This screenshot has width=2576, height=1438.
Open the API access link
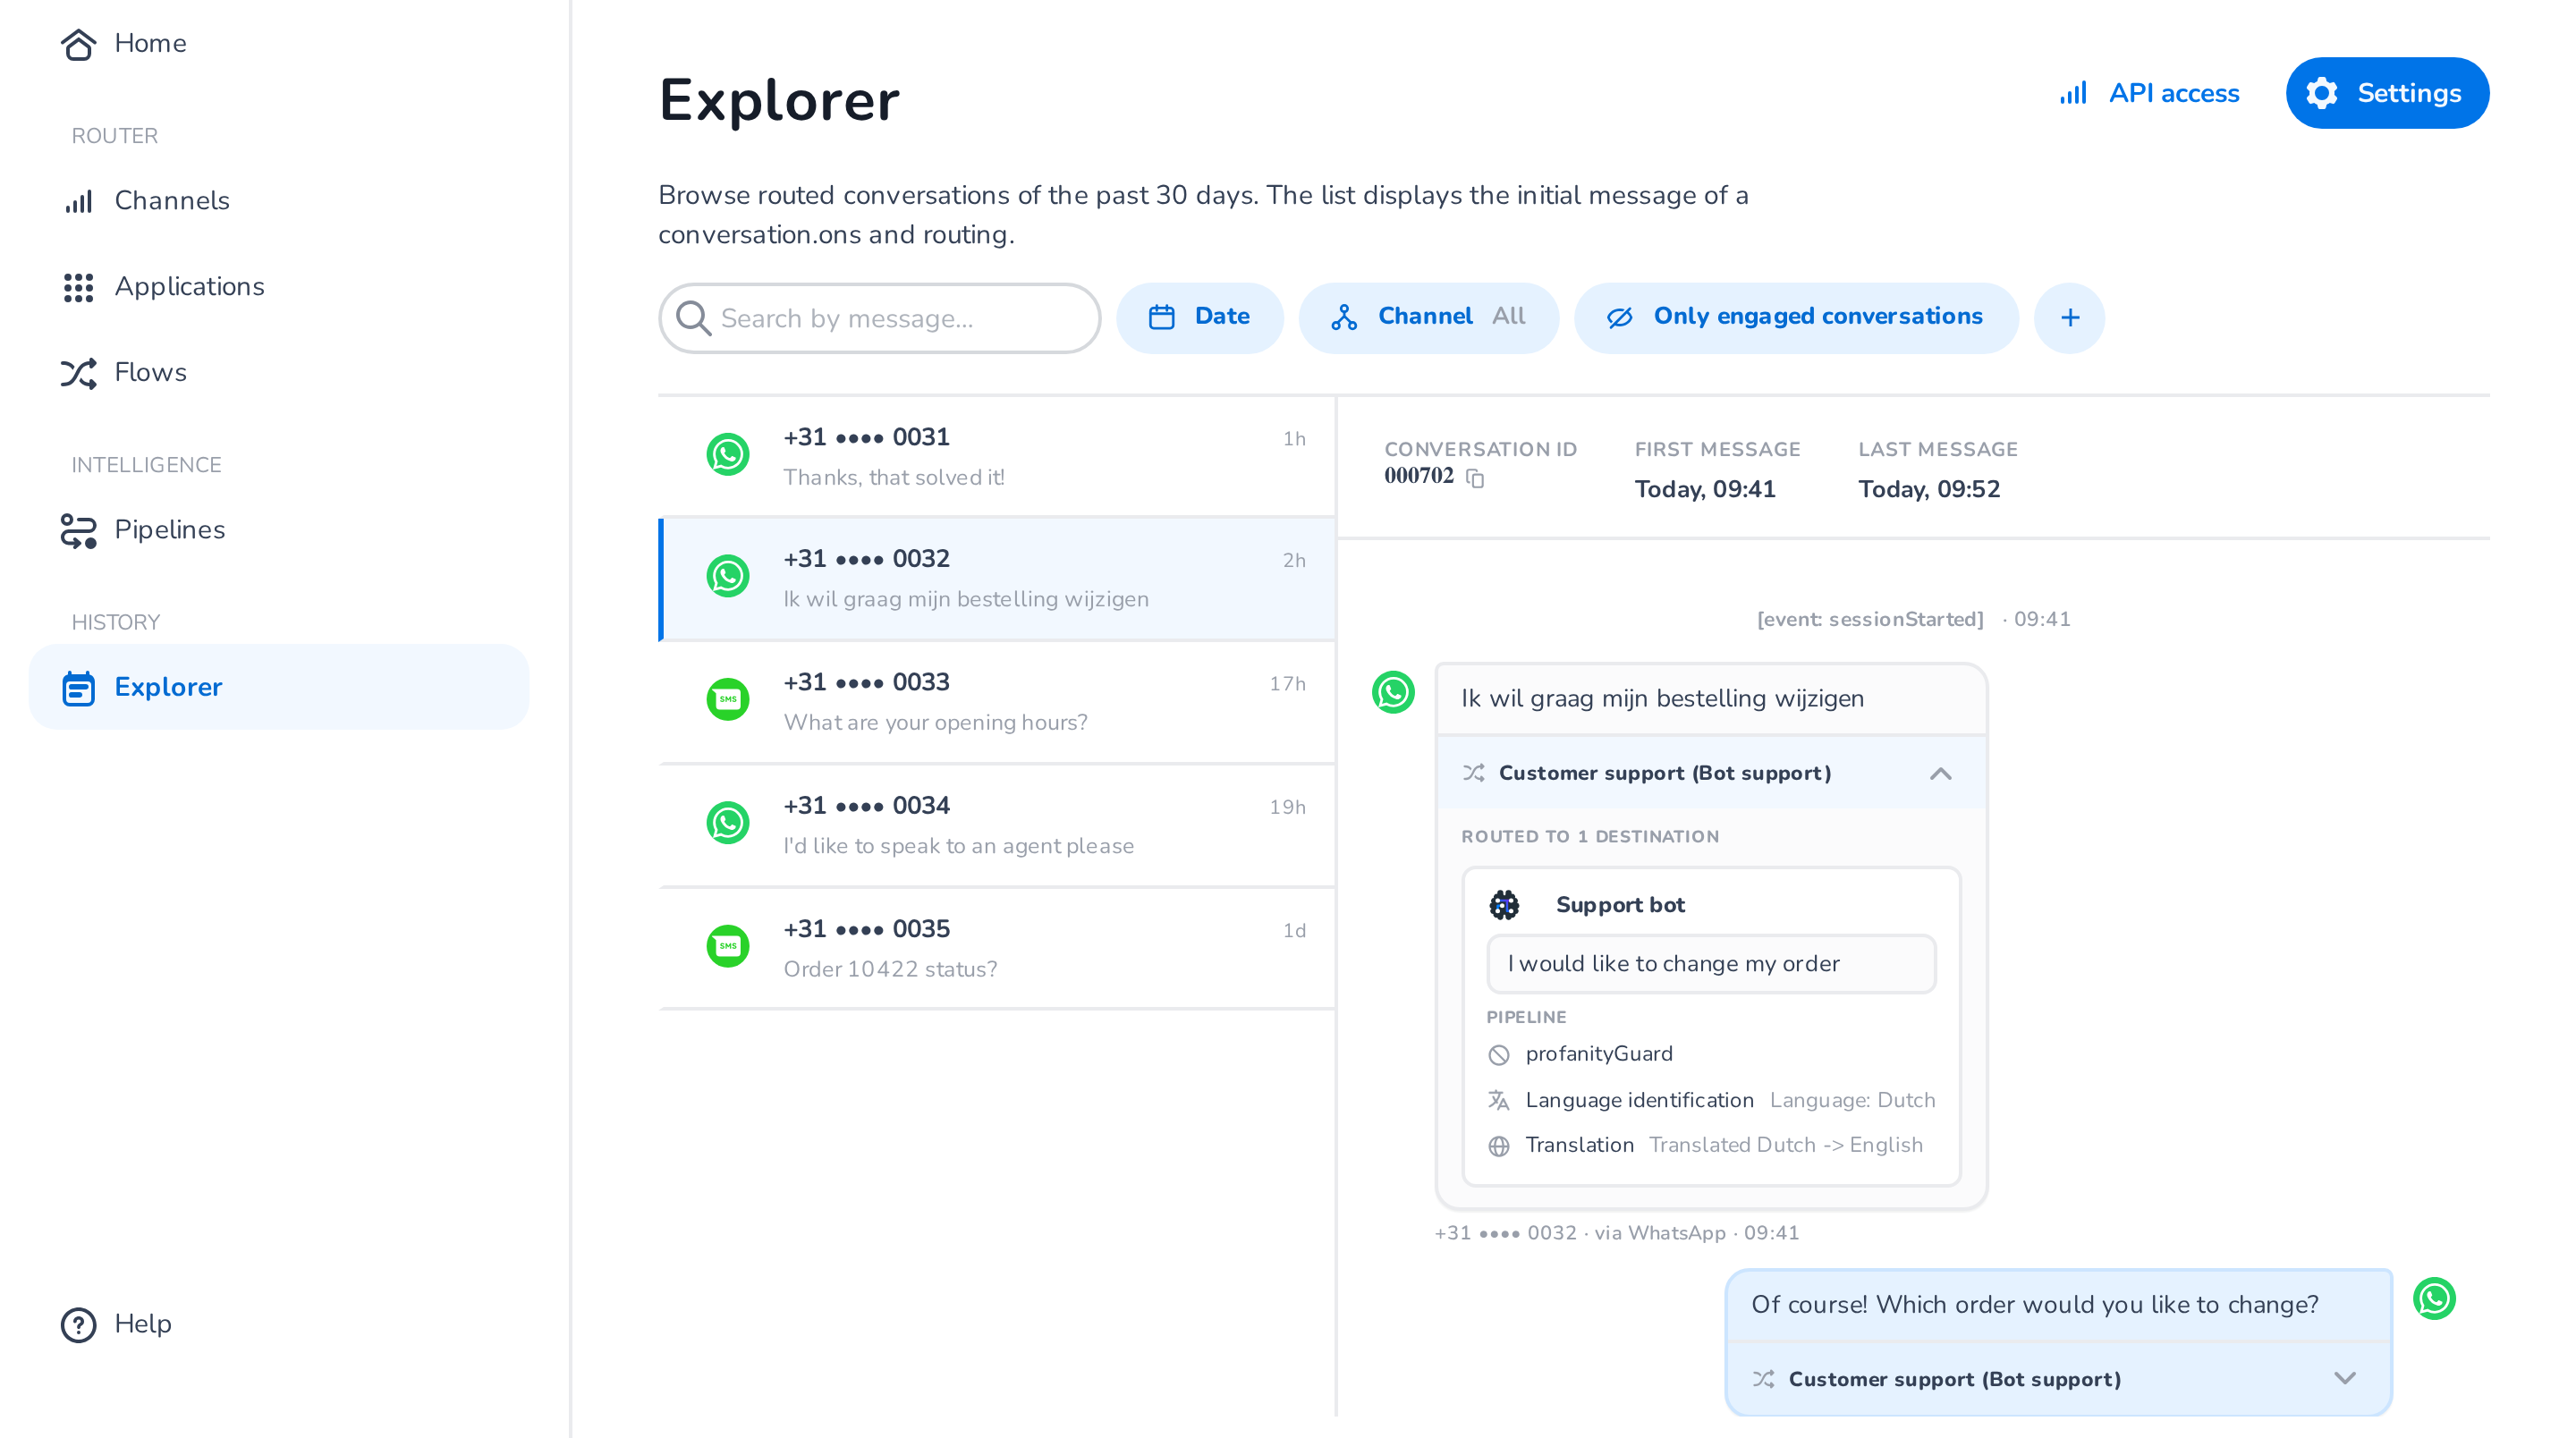tap(2148, 93)
